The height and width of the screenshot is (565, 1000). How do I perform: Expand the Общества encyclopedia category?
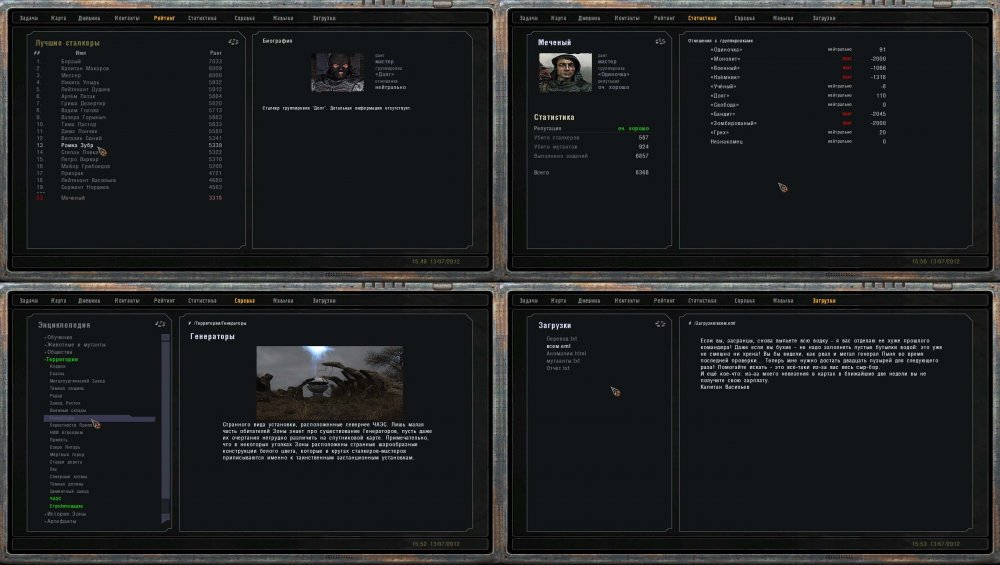coord(58,352)
